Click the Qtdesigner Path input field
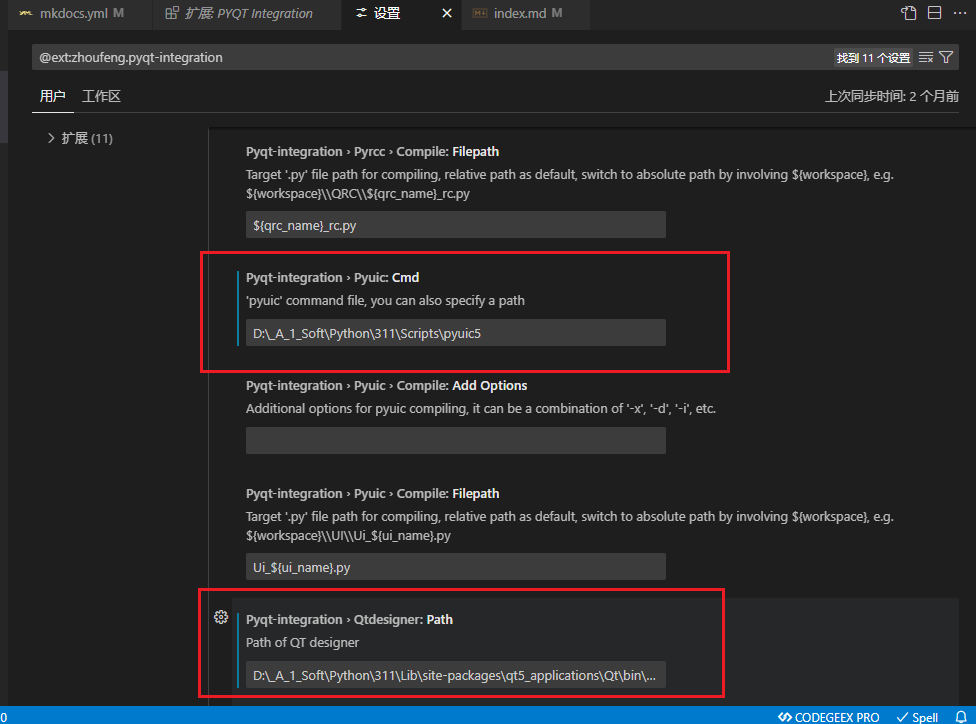The image size is (976, 724). 455,675
